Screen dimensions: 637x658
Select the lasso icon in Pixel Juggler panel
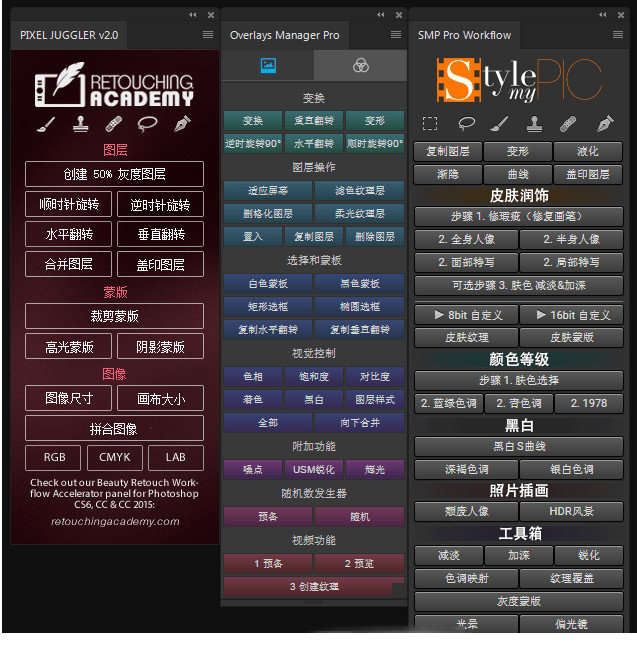(x=147, y=124)
